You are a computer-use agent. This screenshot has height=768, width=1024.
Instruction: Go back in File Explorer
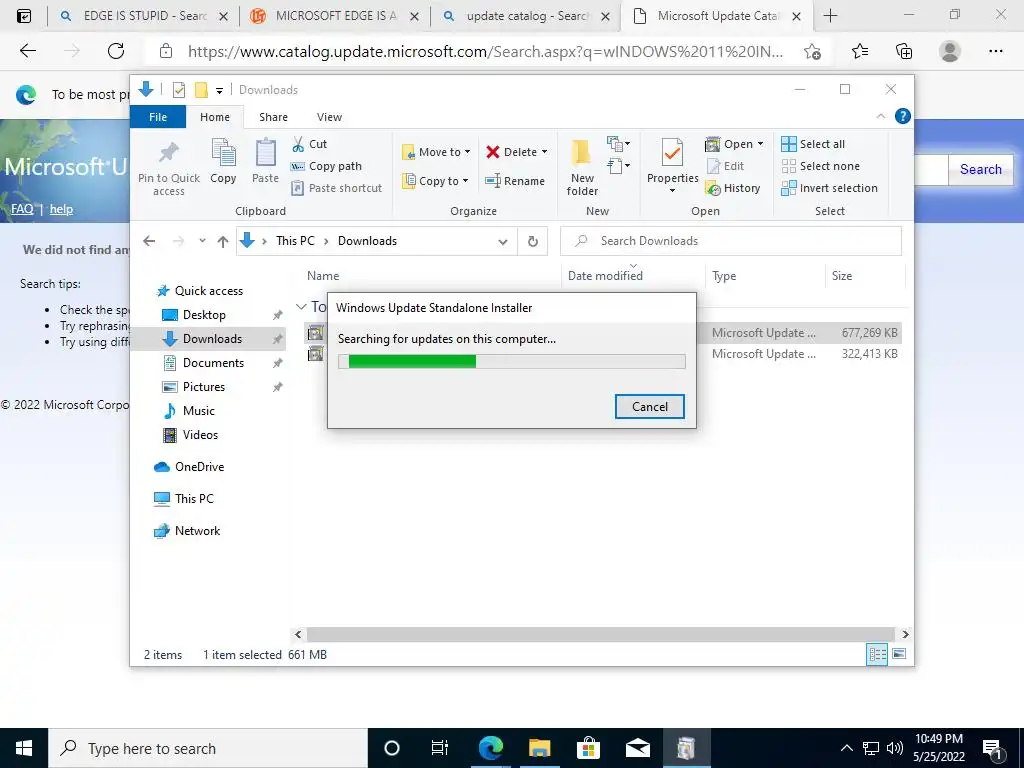(x=149, y=241)
